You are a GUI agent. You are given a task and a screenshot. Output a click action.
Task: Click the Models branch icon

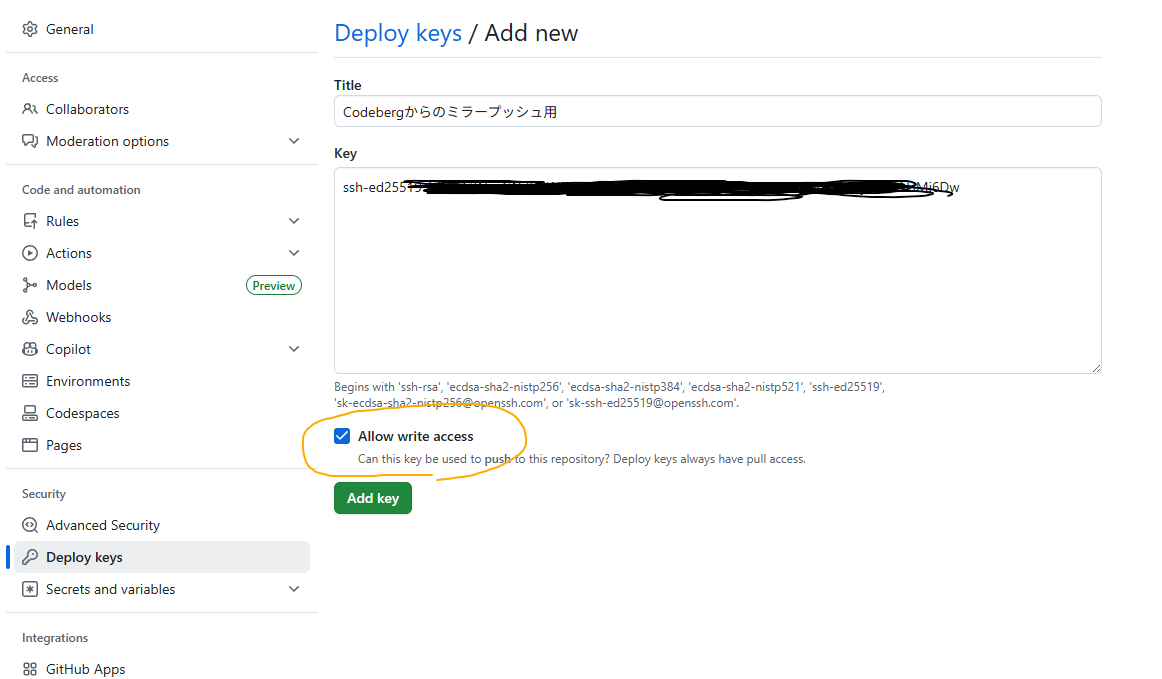pos(30,285)
